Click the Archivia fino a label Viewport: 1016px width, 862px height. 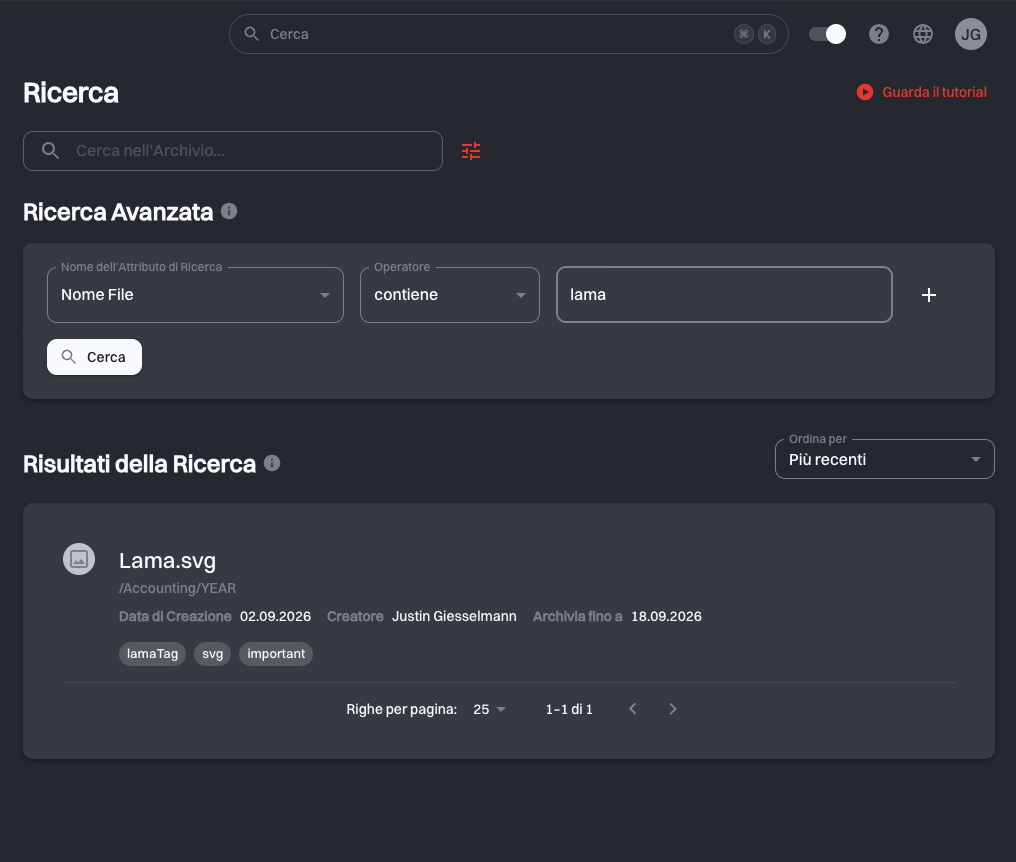point(577,616)
